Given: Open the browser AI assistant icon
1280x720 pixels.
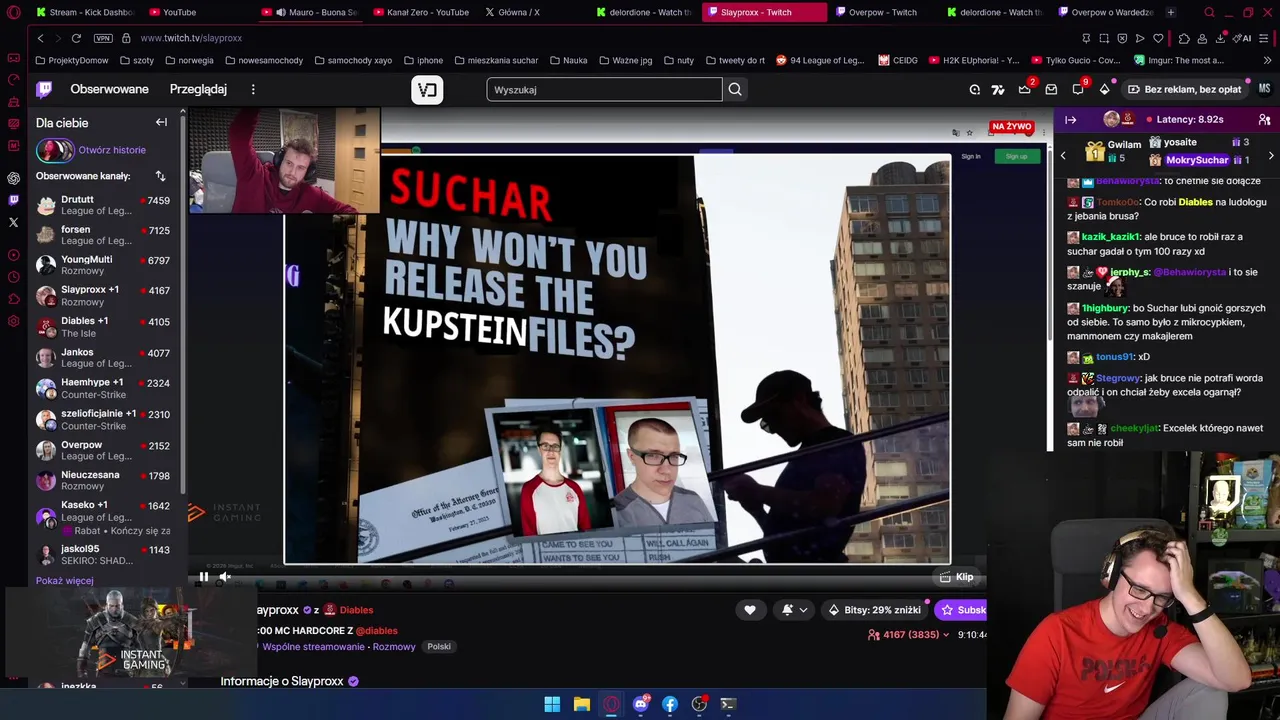Looking at the screenshot, I should 1244,38.
